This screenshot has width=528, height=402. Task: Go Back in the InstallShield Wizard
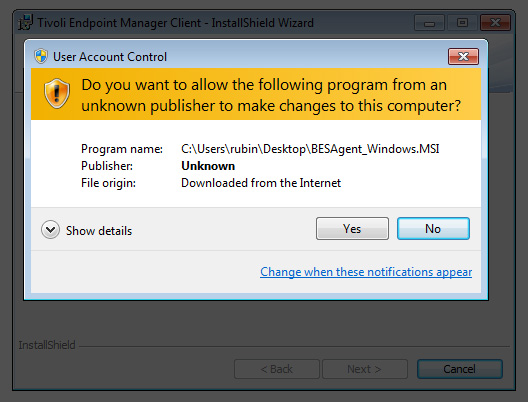point(277,369)
